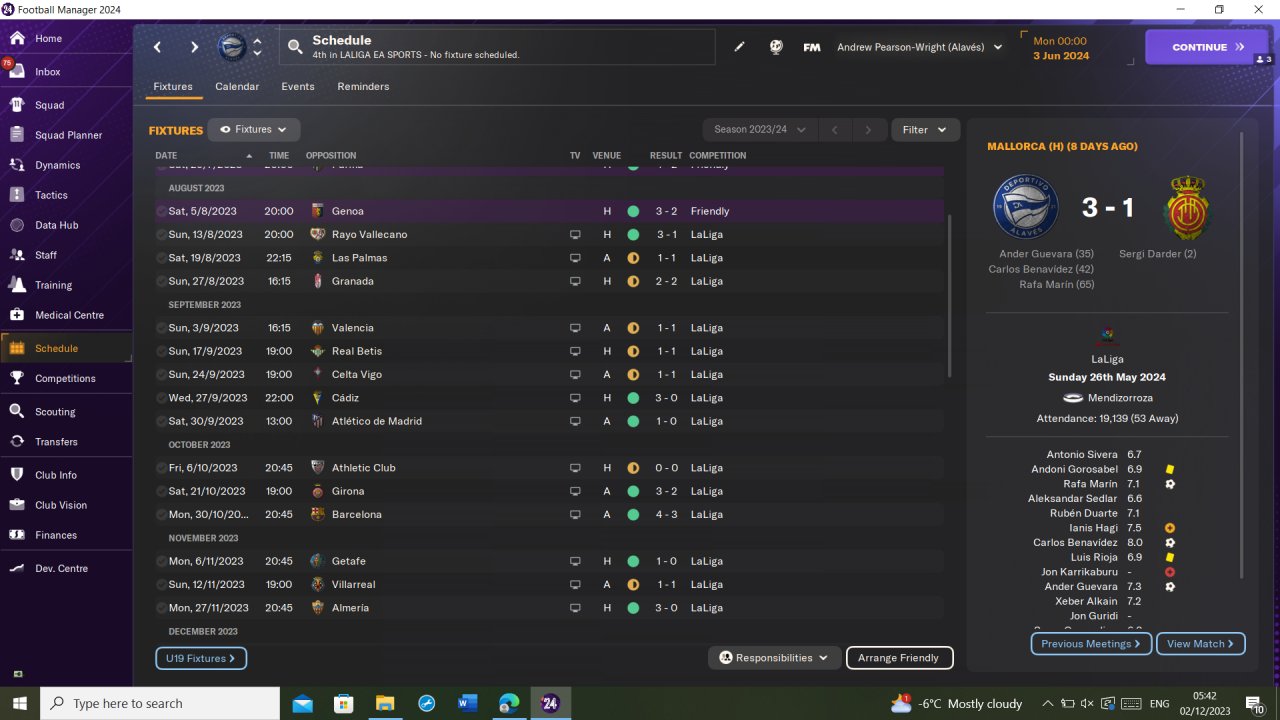This screenshot has width=1280, height=720.
Task: Click the Football Manager taskbar icon
Action: (549, 703)
